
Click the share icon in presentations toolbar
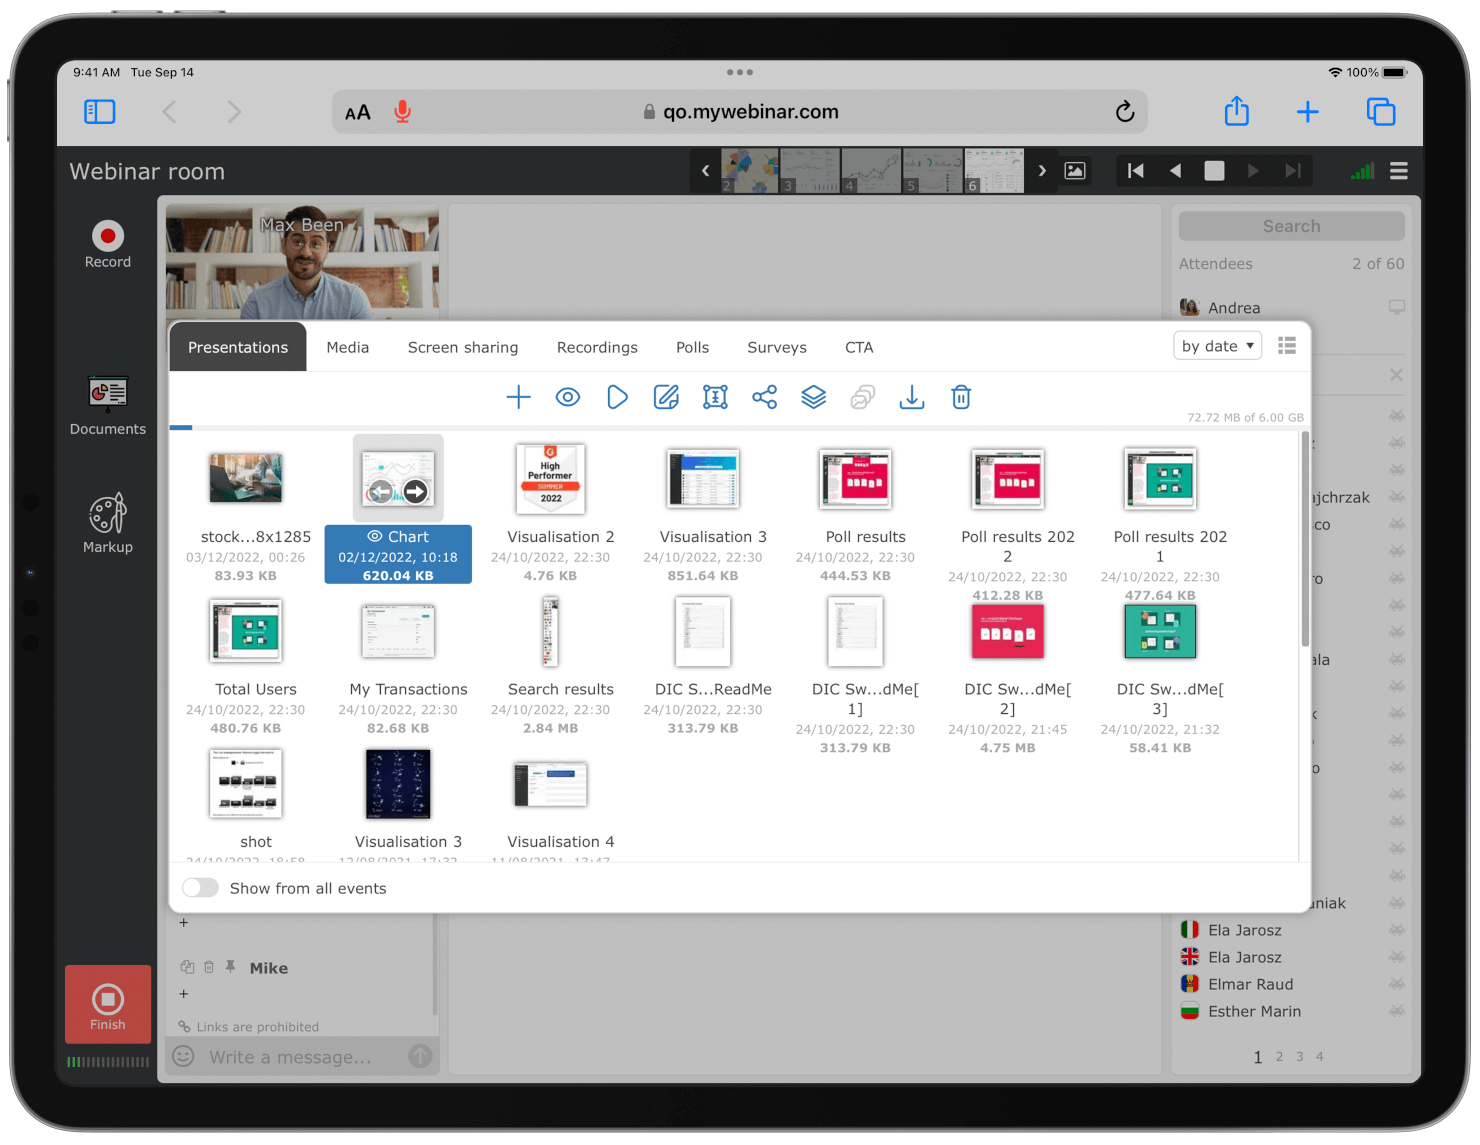click(764, 398)
